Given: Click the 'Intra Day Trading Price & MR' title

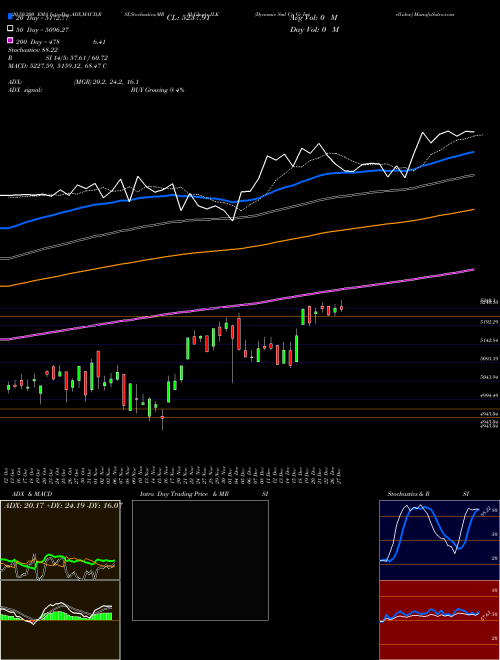Looking at the screenshot, I should point(184,494).
